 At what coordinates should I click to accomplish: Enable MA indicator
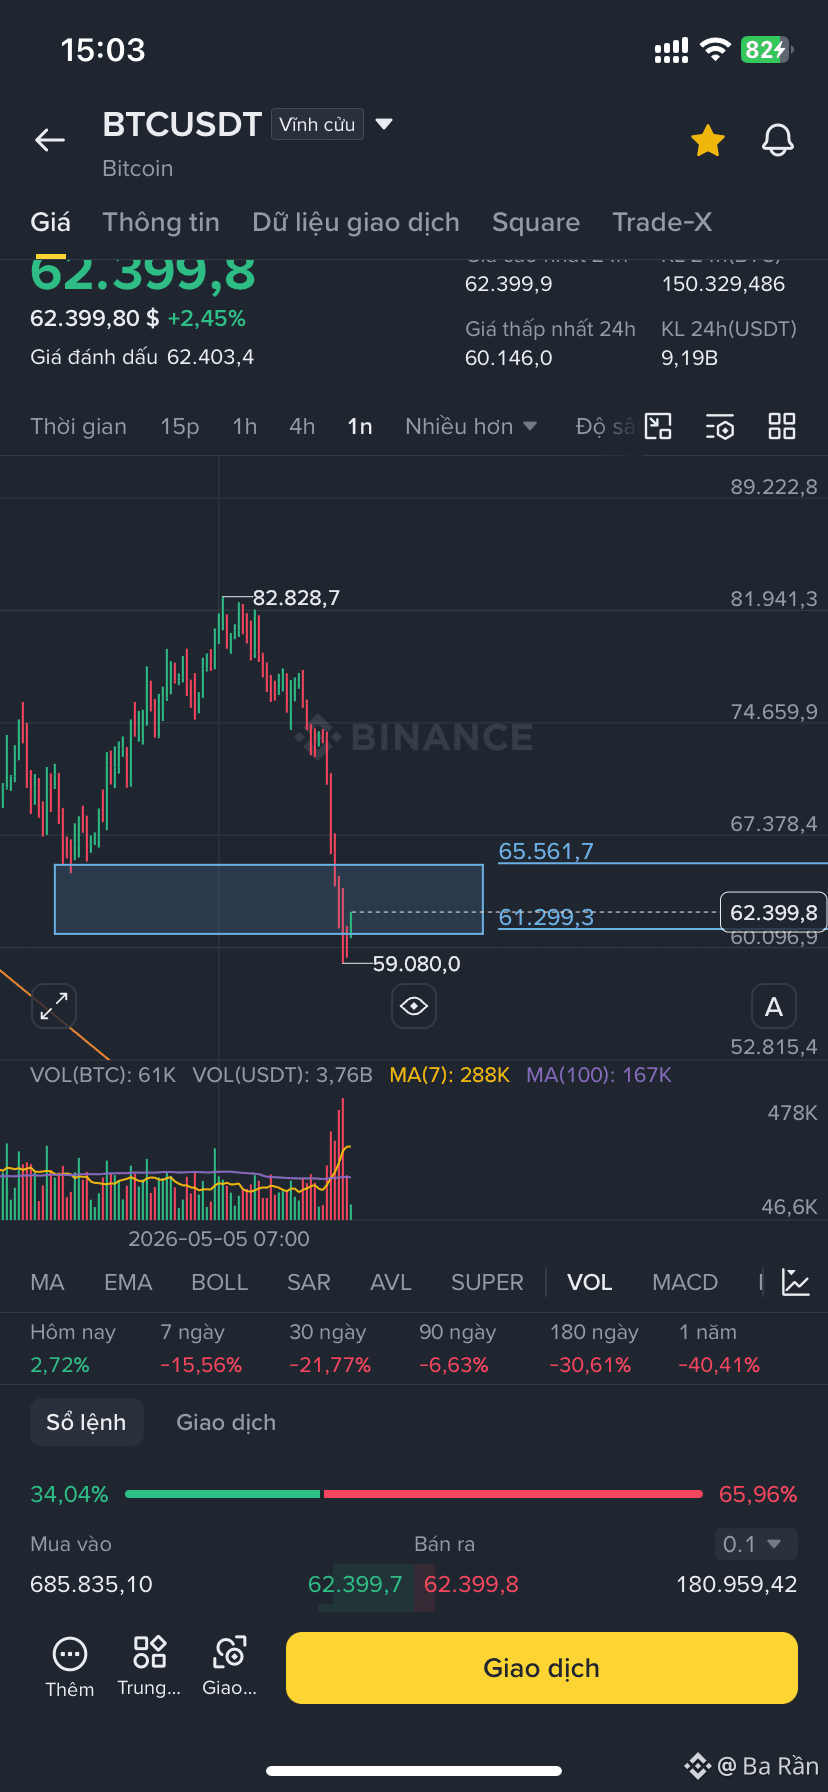47,1282
